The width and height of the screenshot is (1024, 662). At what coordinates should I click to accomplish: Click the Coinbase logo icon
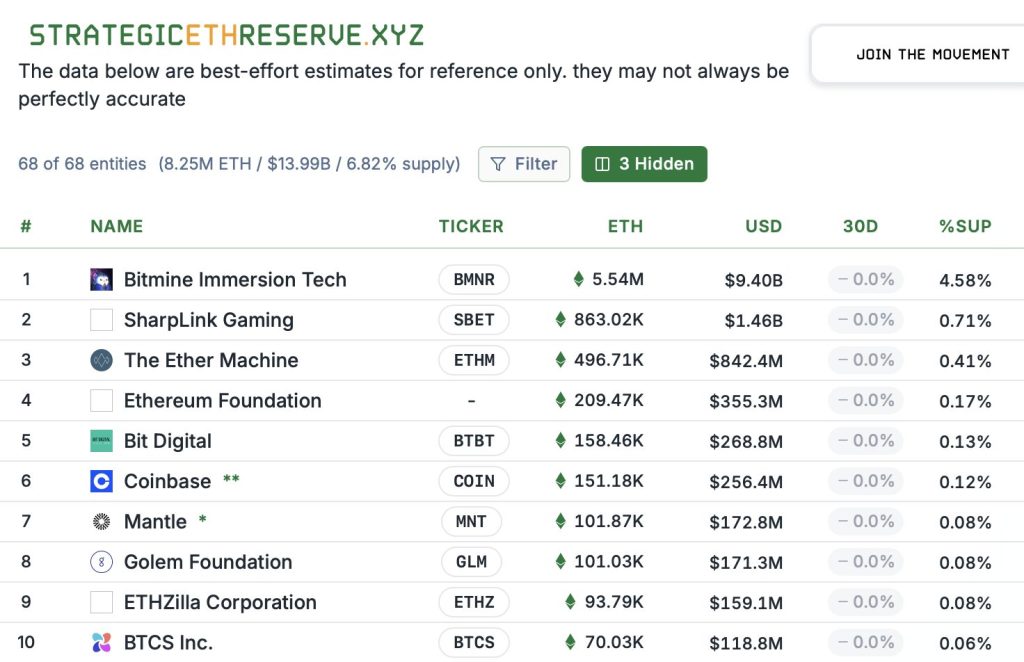click(x=101, y=481)
